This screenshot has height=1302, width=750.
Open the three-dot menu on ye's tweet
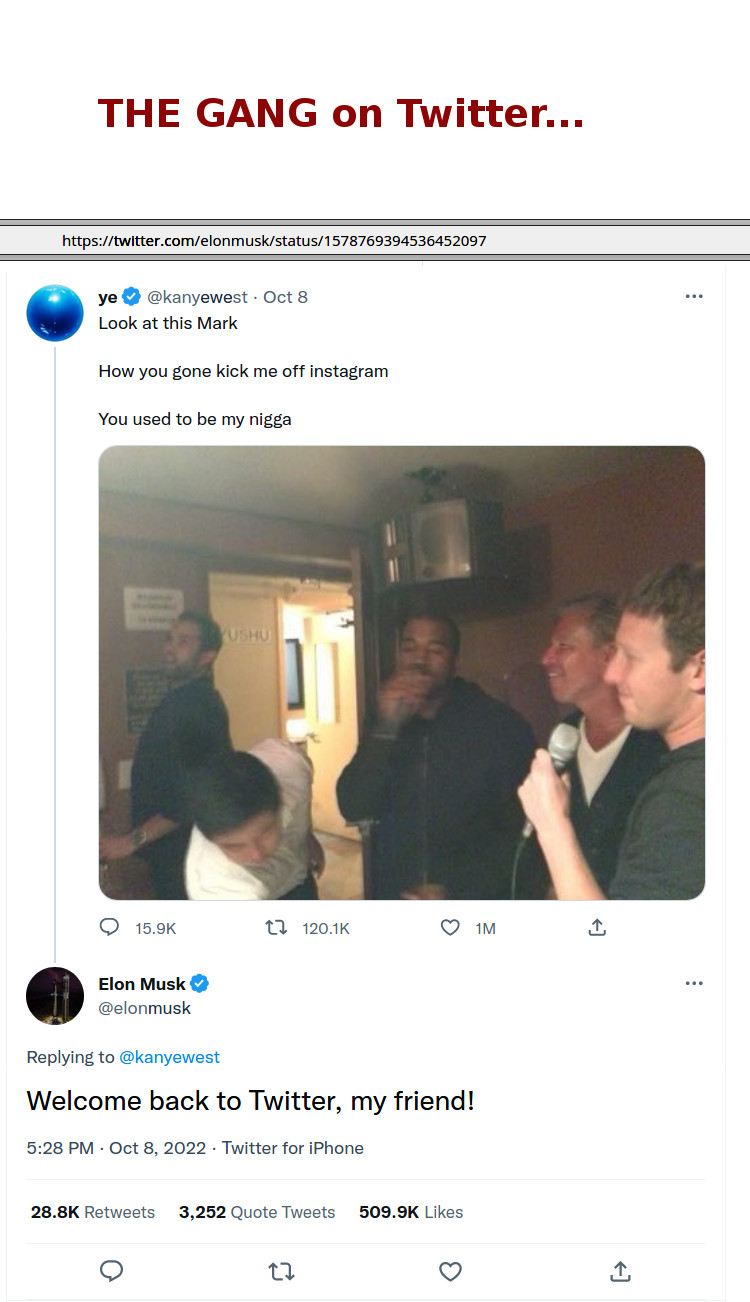point(694,297)
